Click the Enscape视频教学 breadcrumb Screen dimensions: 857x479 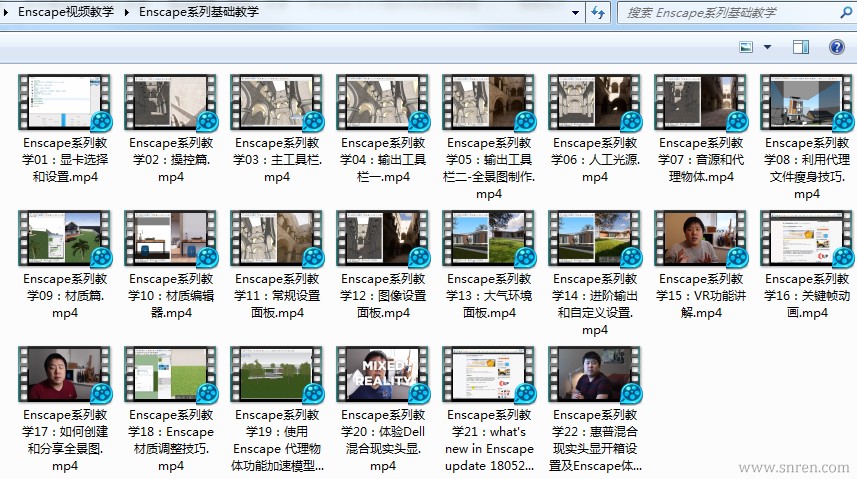click(x=66, y=12)
